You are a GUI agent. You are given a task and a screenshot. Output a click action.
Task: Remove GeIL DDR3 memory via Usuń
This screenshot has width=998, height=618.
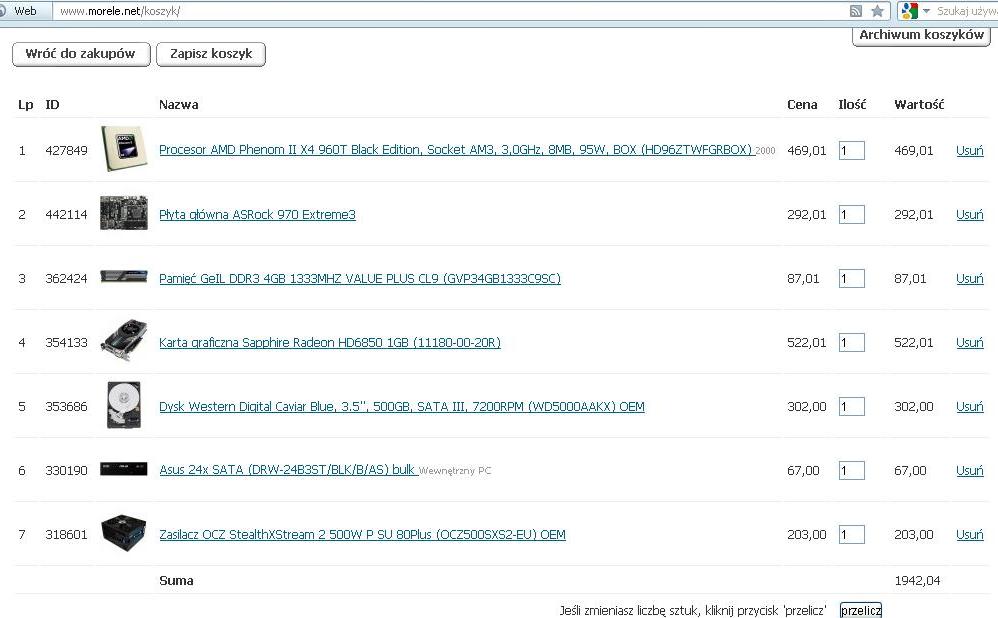(x=969, y=278)
